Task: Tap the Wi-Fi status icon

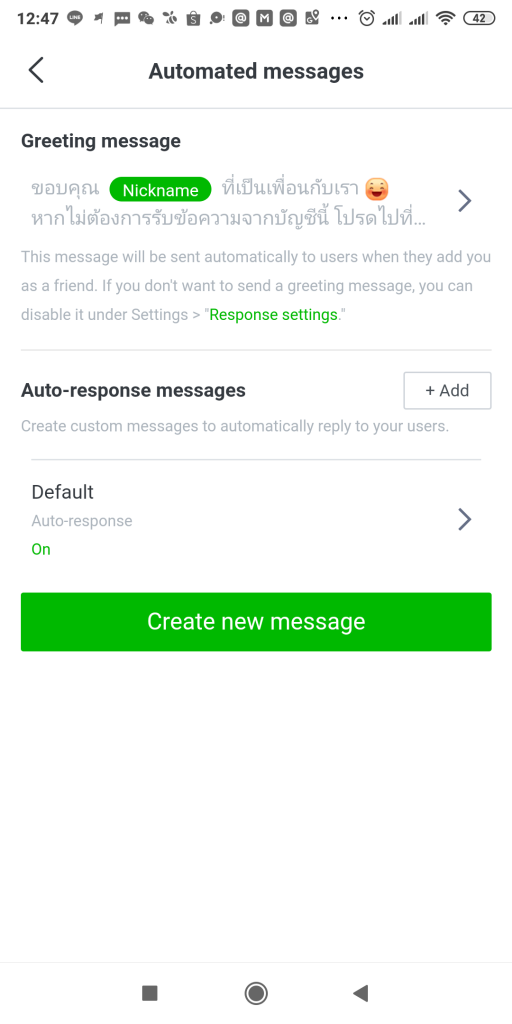Action: pyautogui.click(x=446, y=18)
